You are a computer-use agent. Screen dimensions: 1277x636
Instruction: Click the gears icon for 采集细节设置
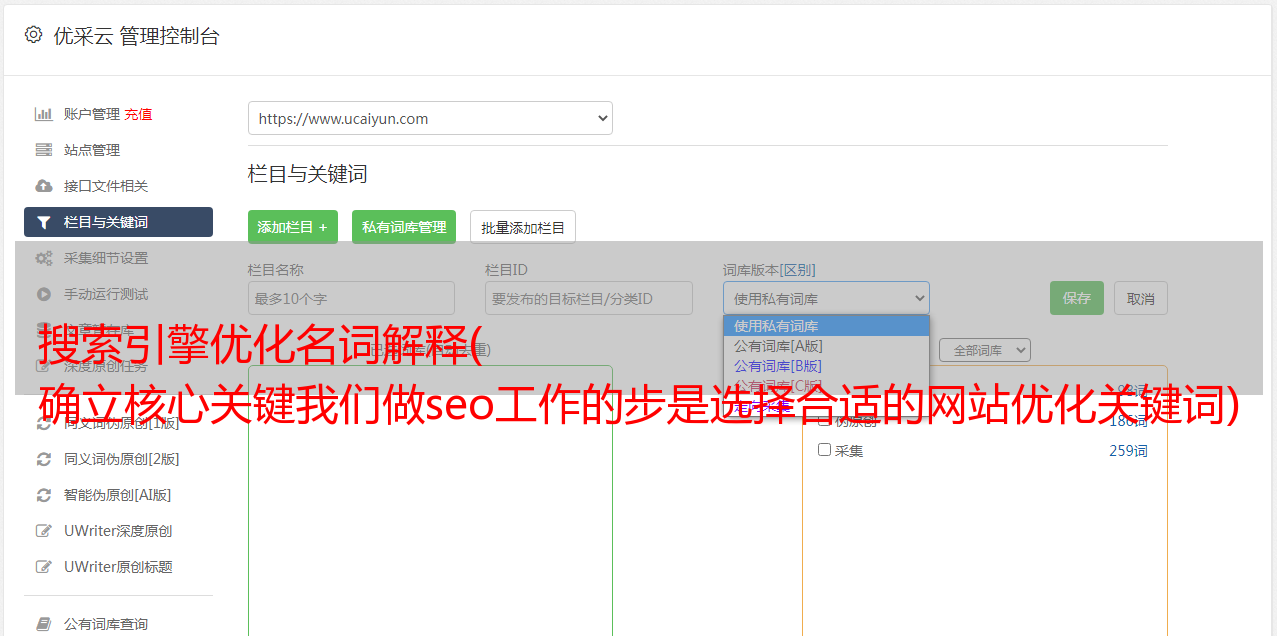pos(43,258)
